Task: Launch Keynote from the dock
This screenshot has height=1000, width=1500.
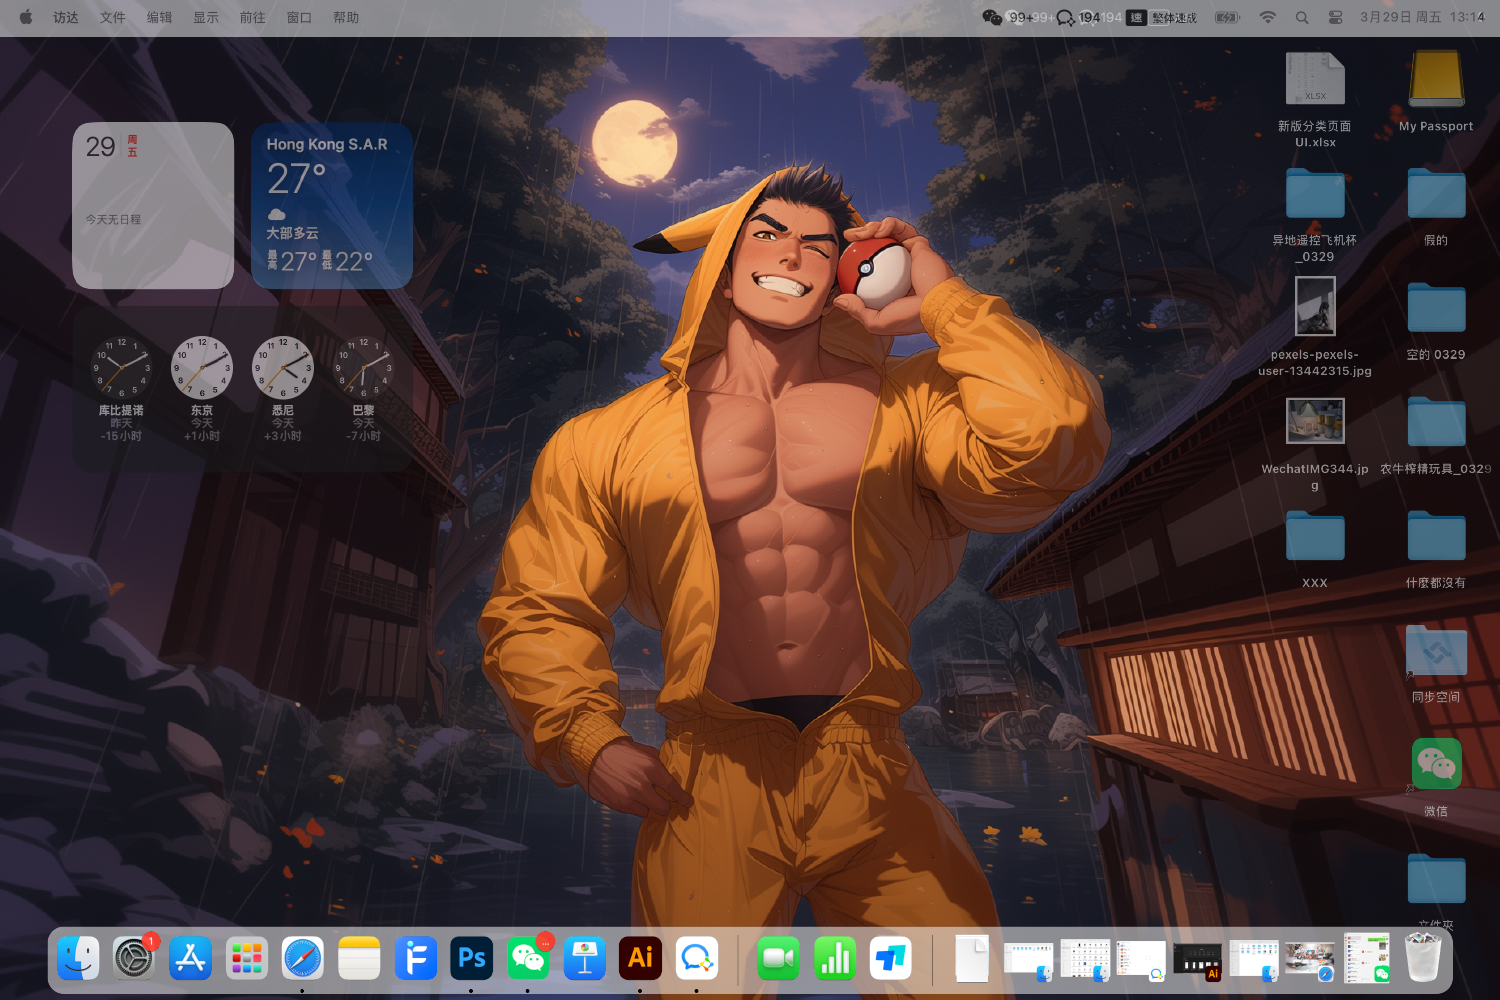Action: coord(584,959)
